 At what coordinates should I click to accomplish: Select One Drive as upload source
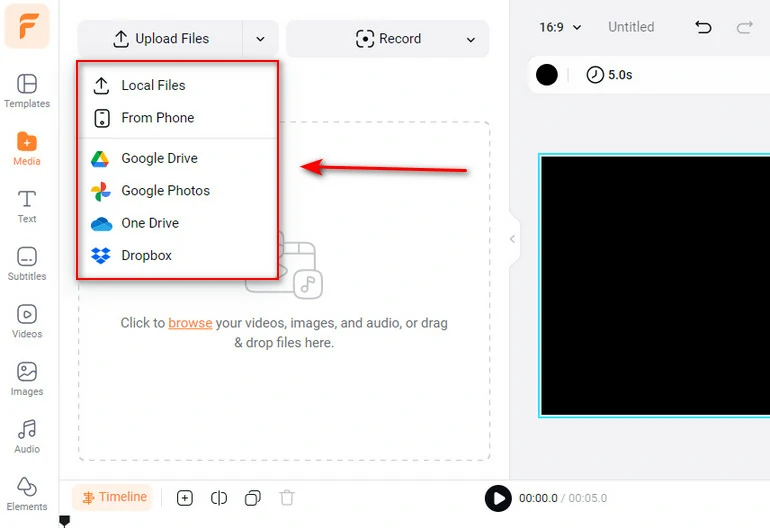click(x=177, y=223)
